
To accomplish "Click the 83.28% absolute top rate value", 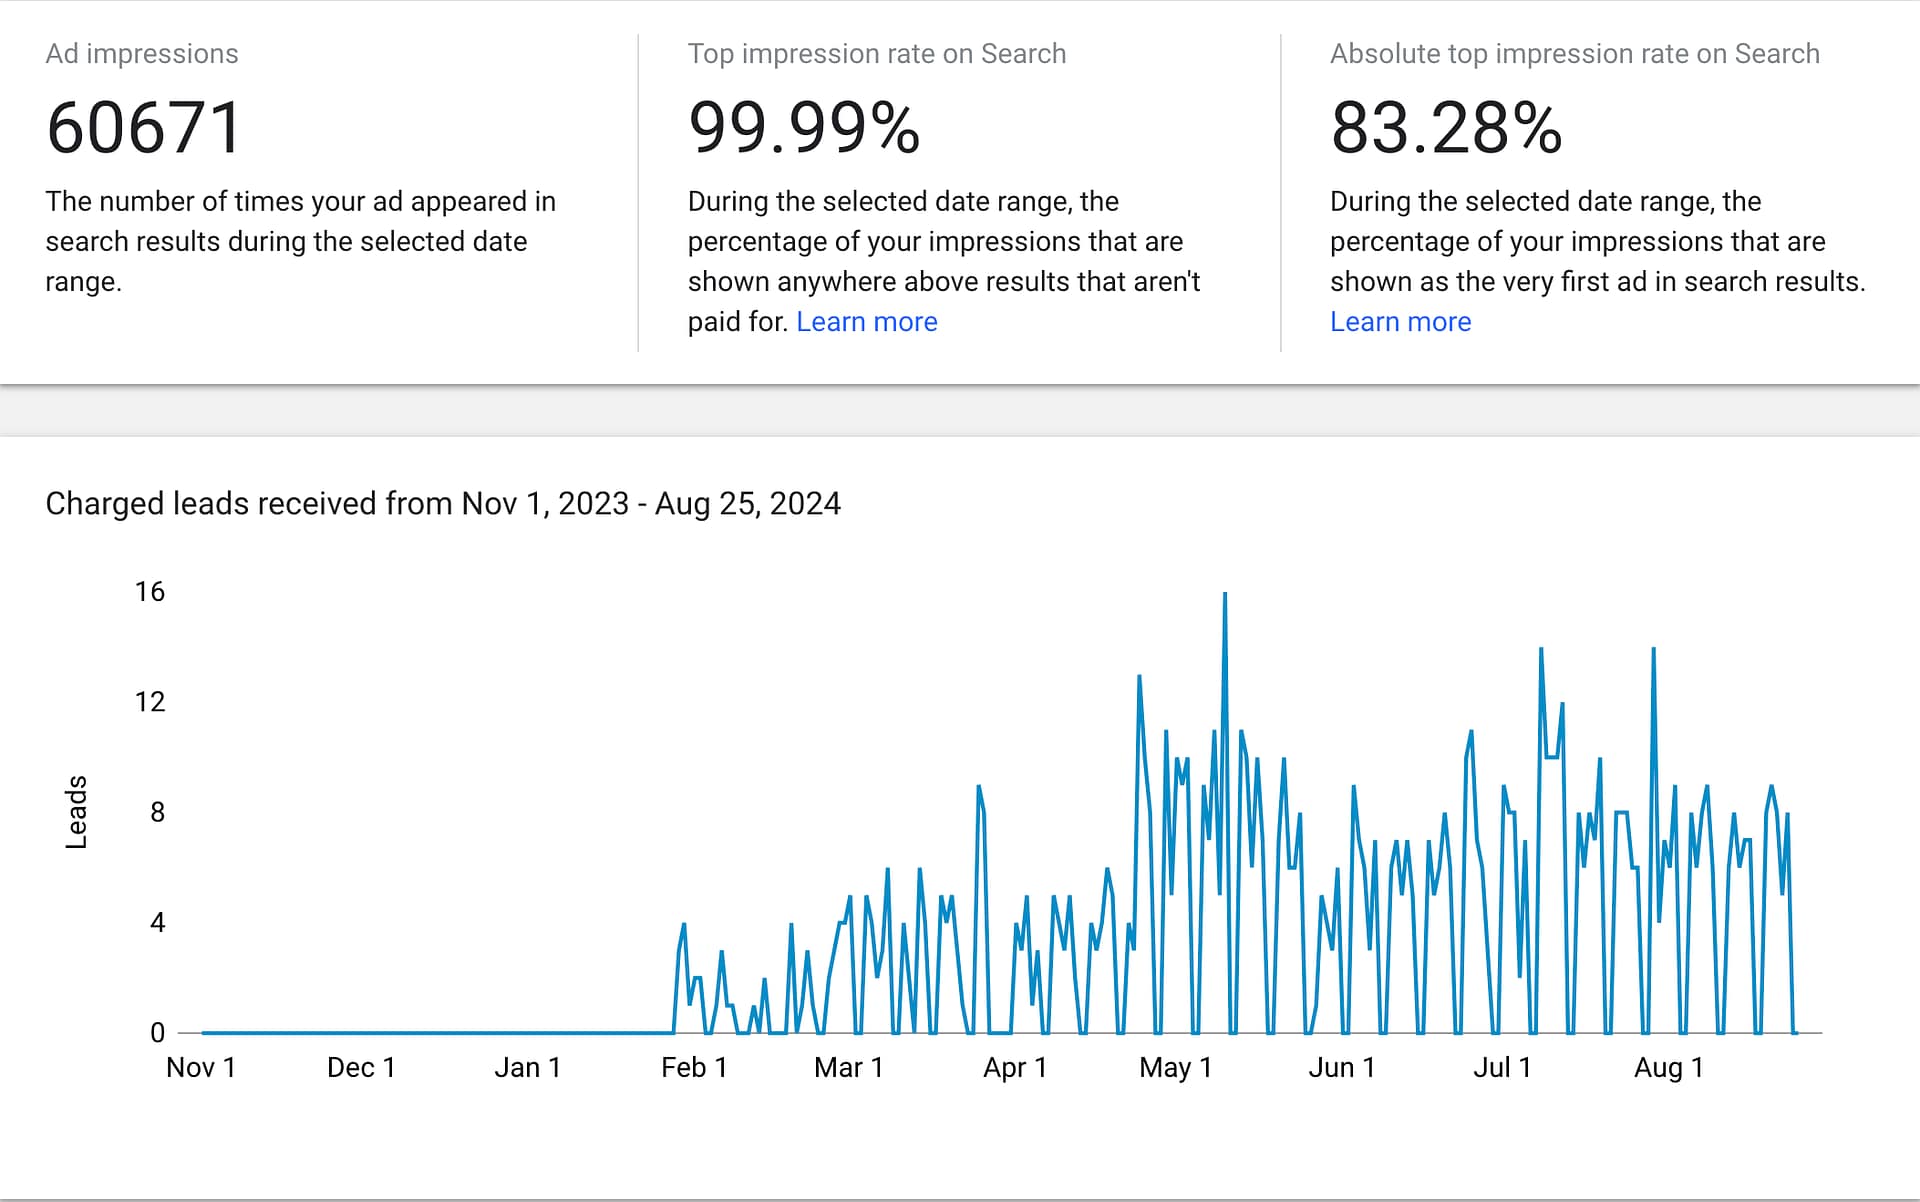I will point(1446,128).
